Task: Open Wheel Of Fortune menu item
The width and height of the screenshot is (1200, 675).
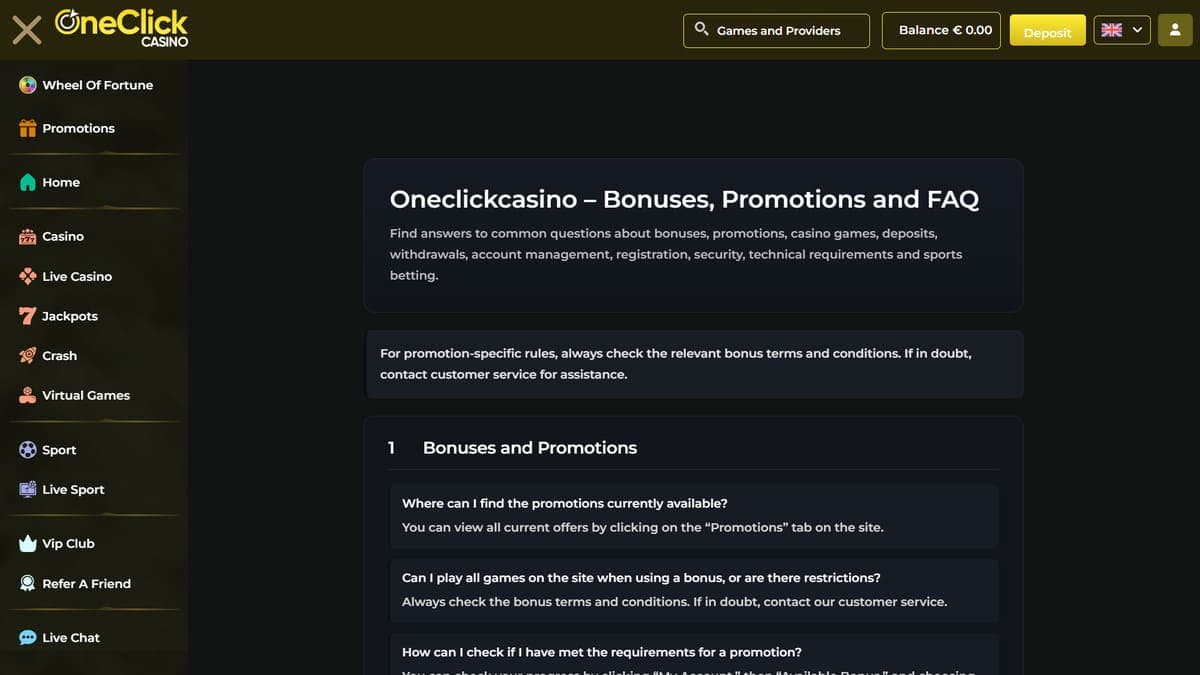Action: click(98, 85)
